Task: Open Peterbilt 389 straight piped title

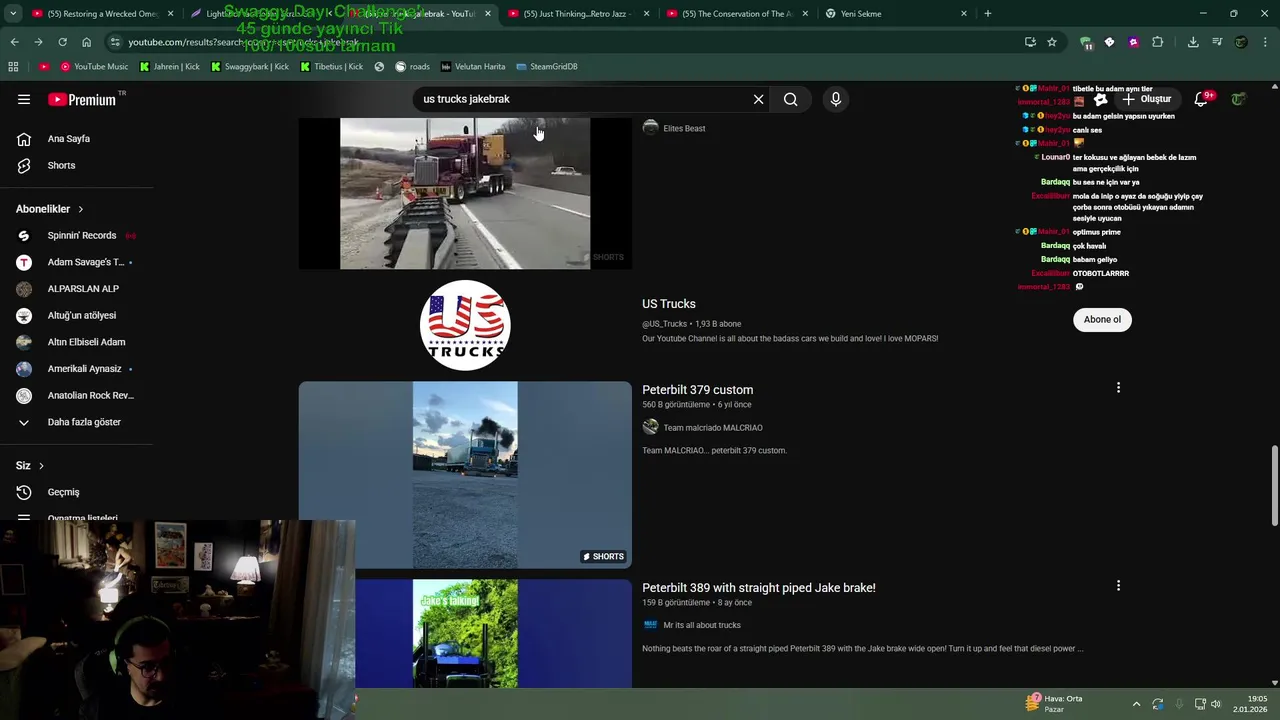Action: pyautogui.click(x=758, y=588)
